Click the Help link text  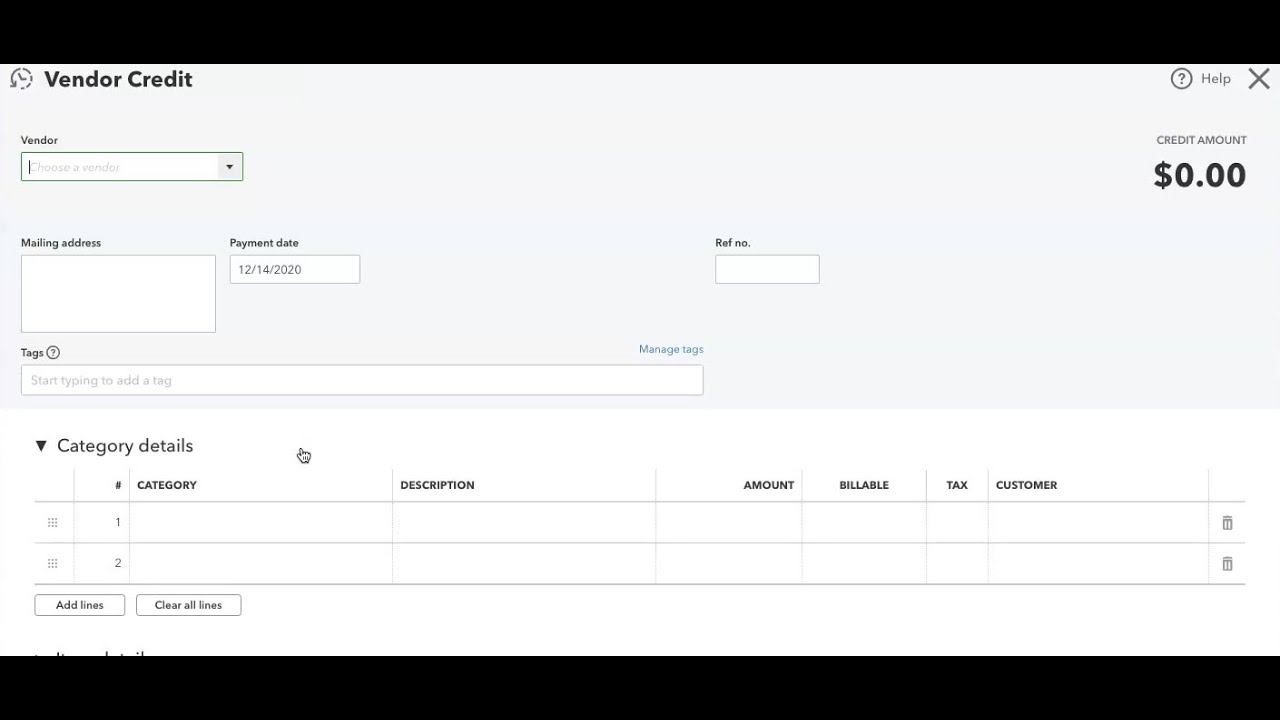point(1216,79)
